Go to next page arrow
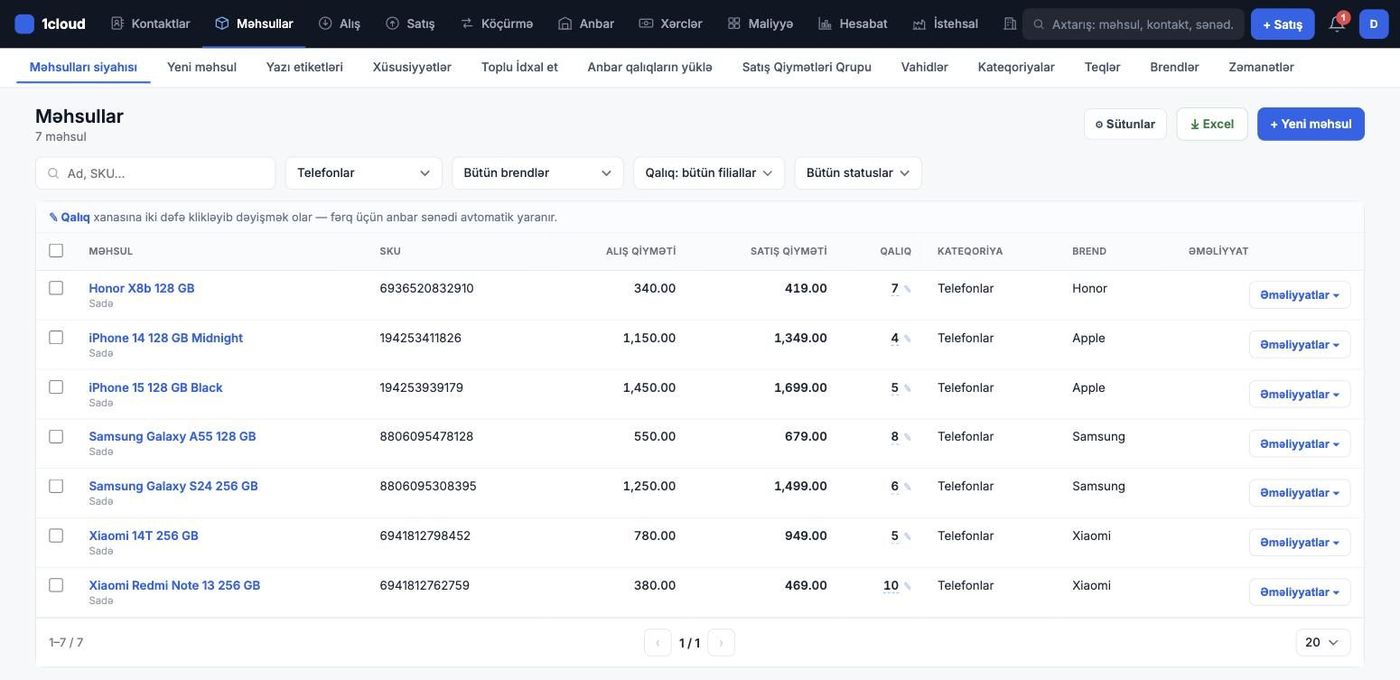This screenshot has width=1400, height=680. (x=721, y=643)
